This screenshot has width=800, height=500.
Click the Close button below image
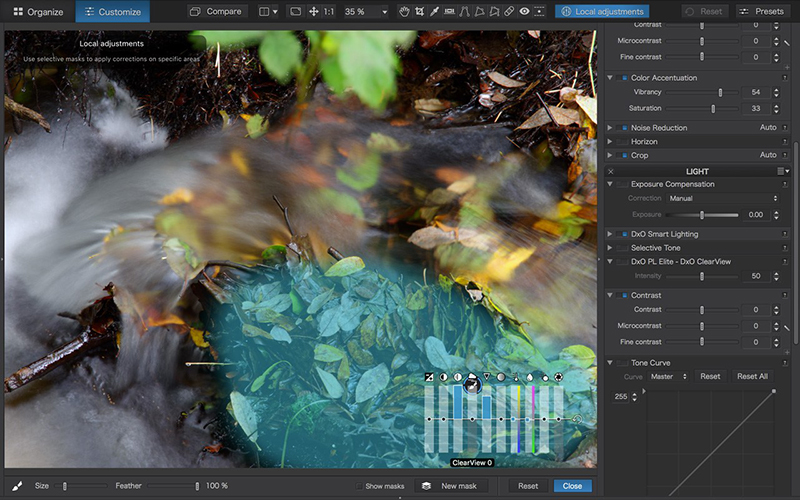572,486
